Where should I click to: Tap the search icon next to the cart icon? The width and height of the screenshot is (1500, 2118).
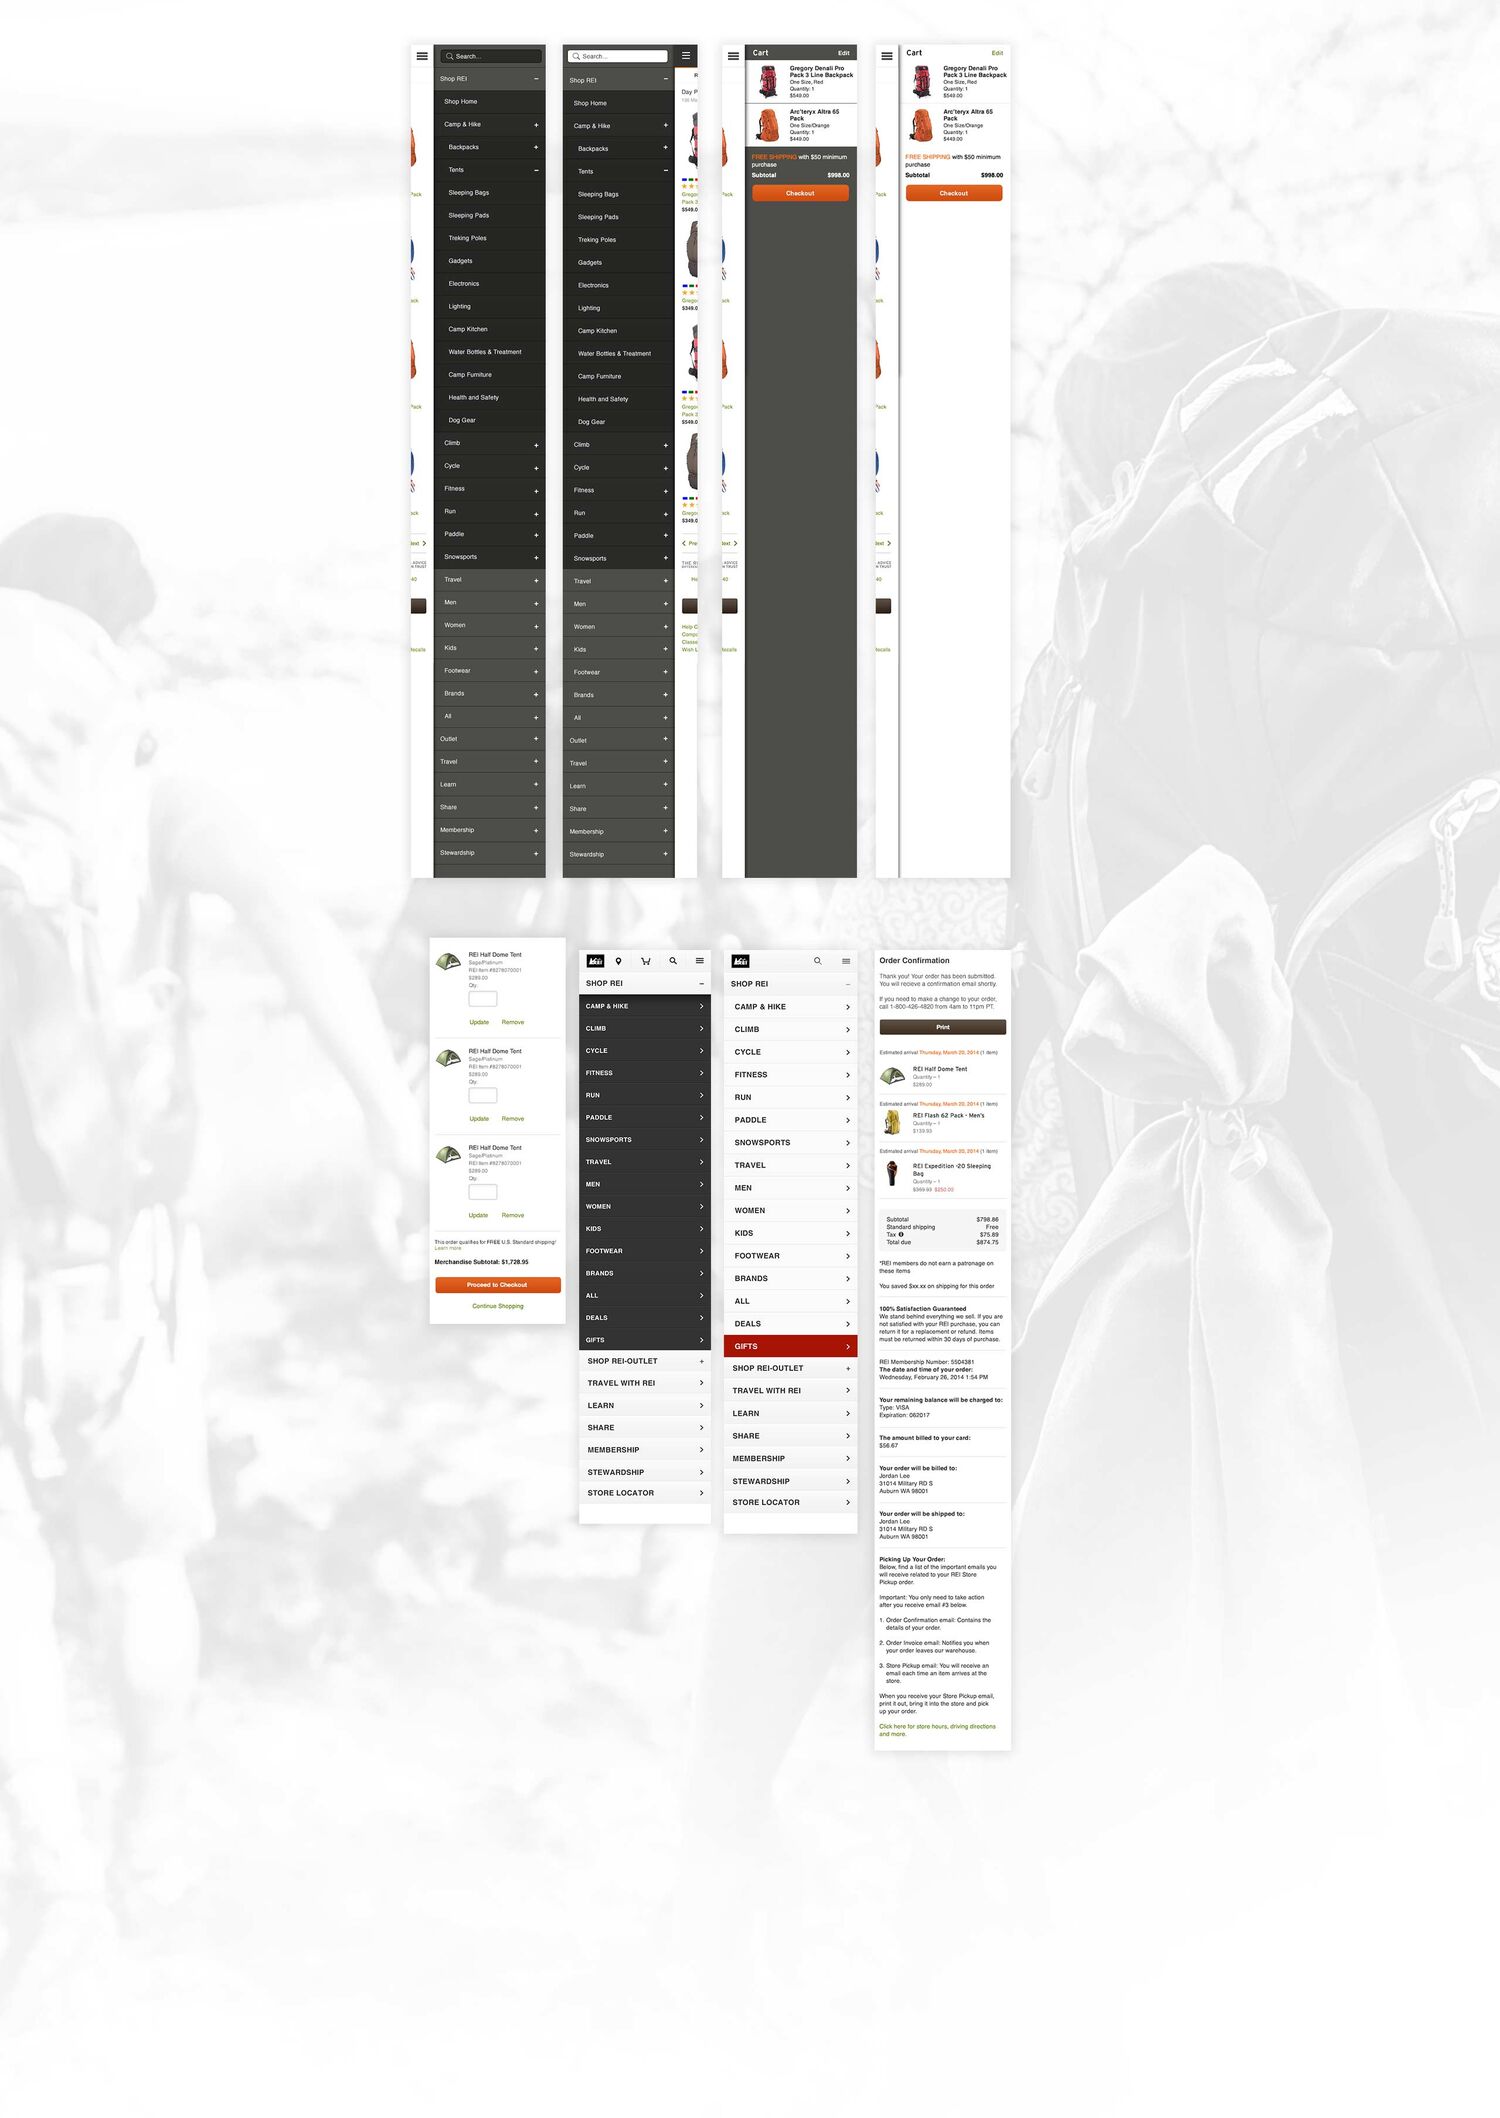pos(673,961)
